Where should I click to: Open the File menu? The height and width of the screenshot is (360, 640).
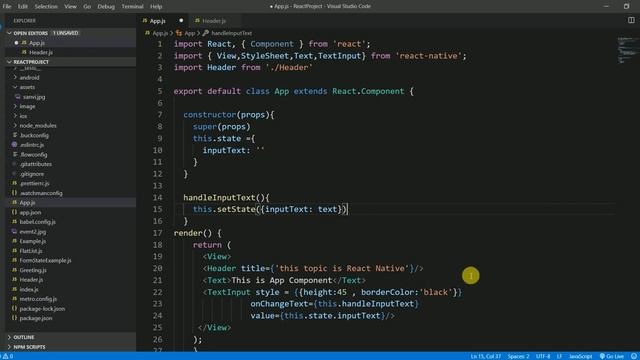click(x=7, y=7)
